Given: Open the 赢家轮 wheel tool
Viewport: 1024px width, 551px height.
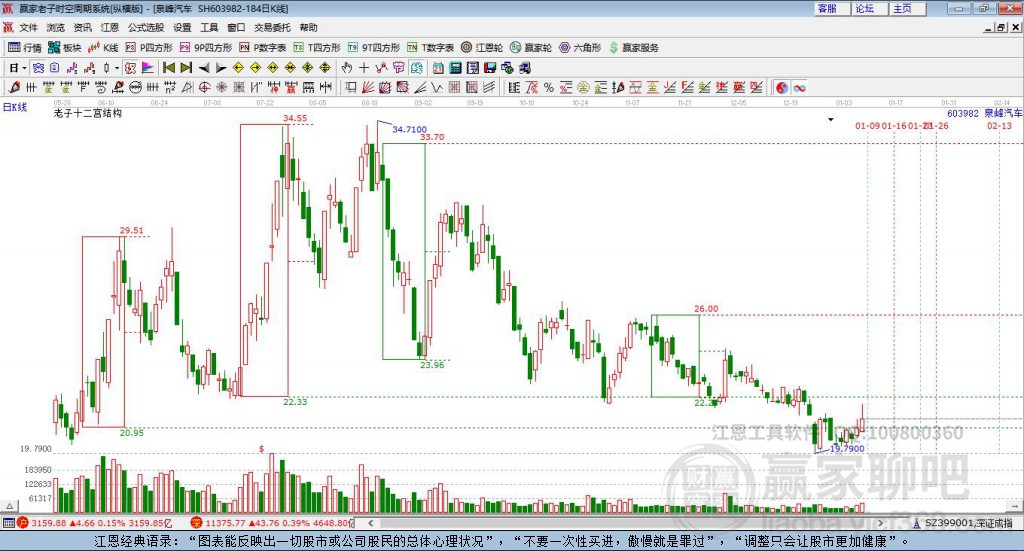Looking at the screenshot, I should pyautogui.click(x=531, y=48).
